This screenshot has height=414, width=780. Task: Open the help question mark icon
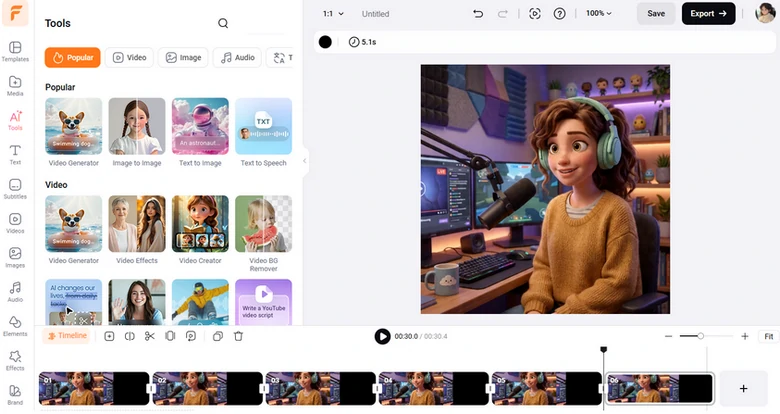(x=560, y=14)
